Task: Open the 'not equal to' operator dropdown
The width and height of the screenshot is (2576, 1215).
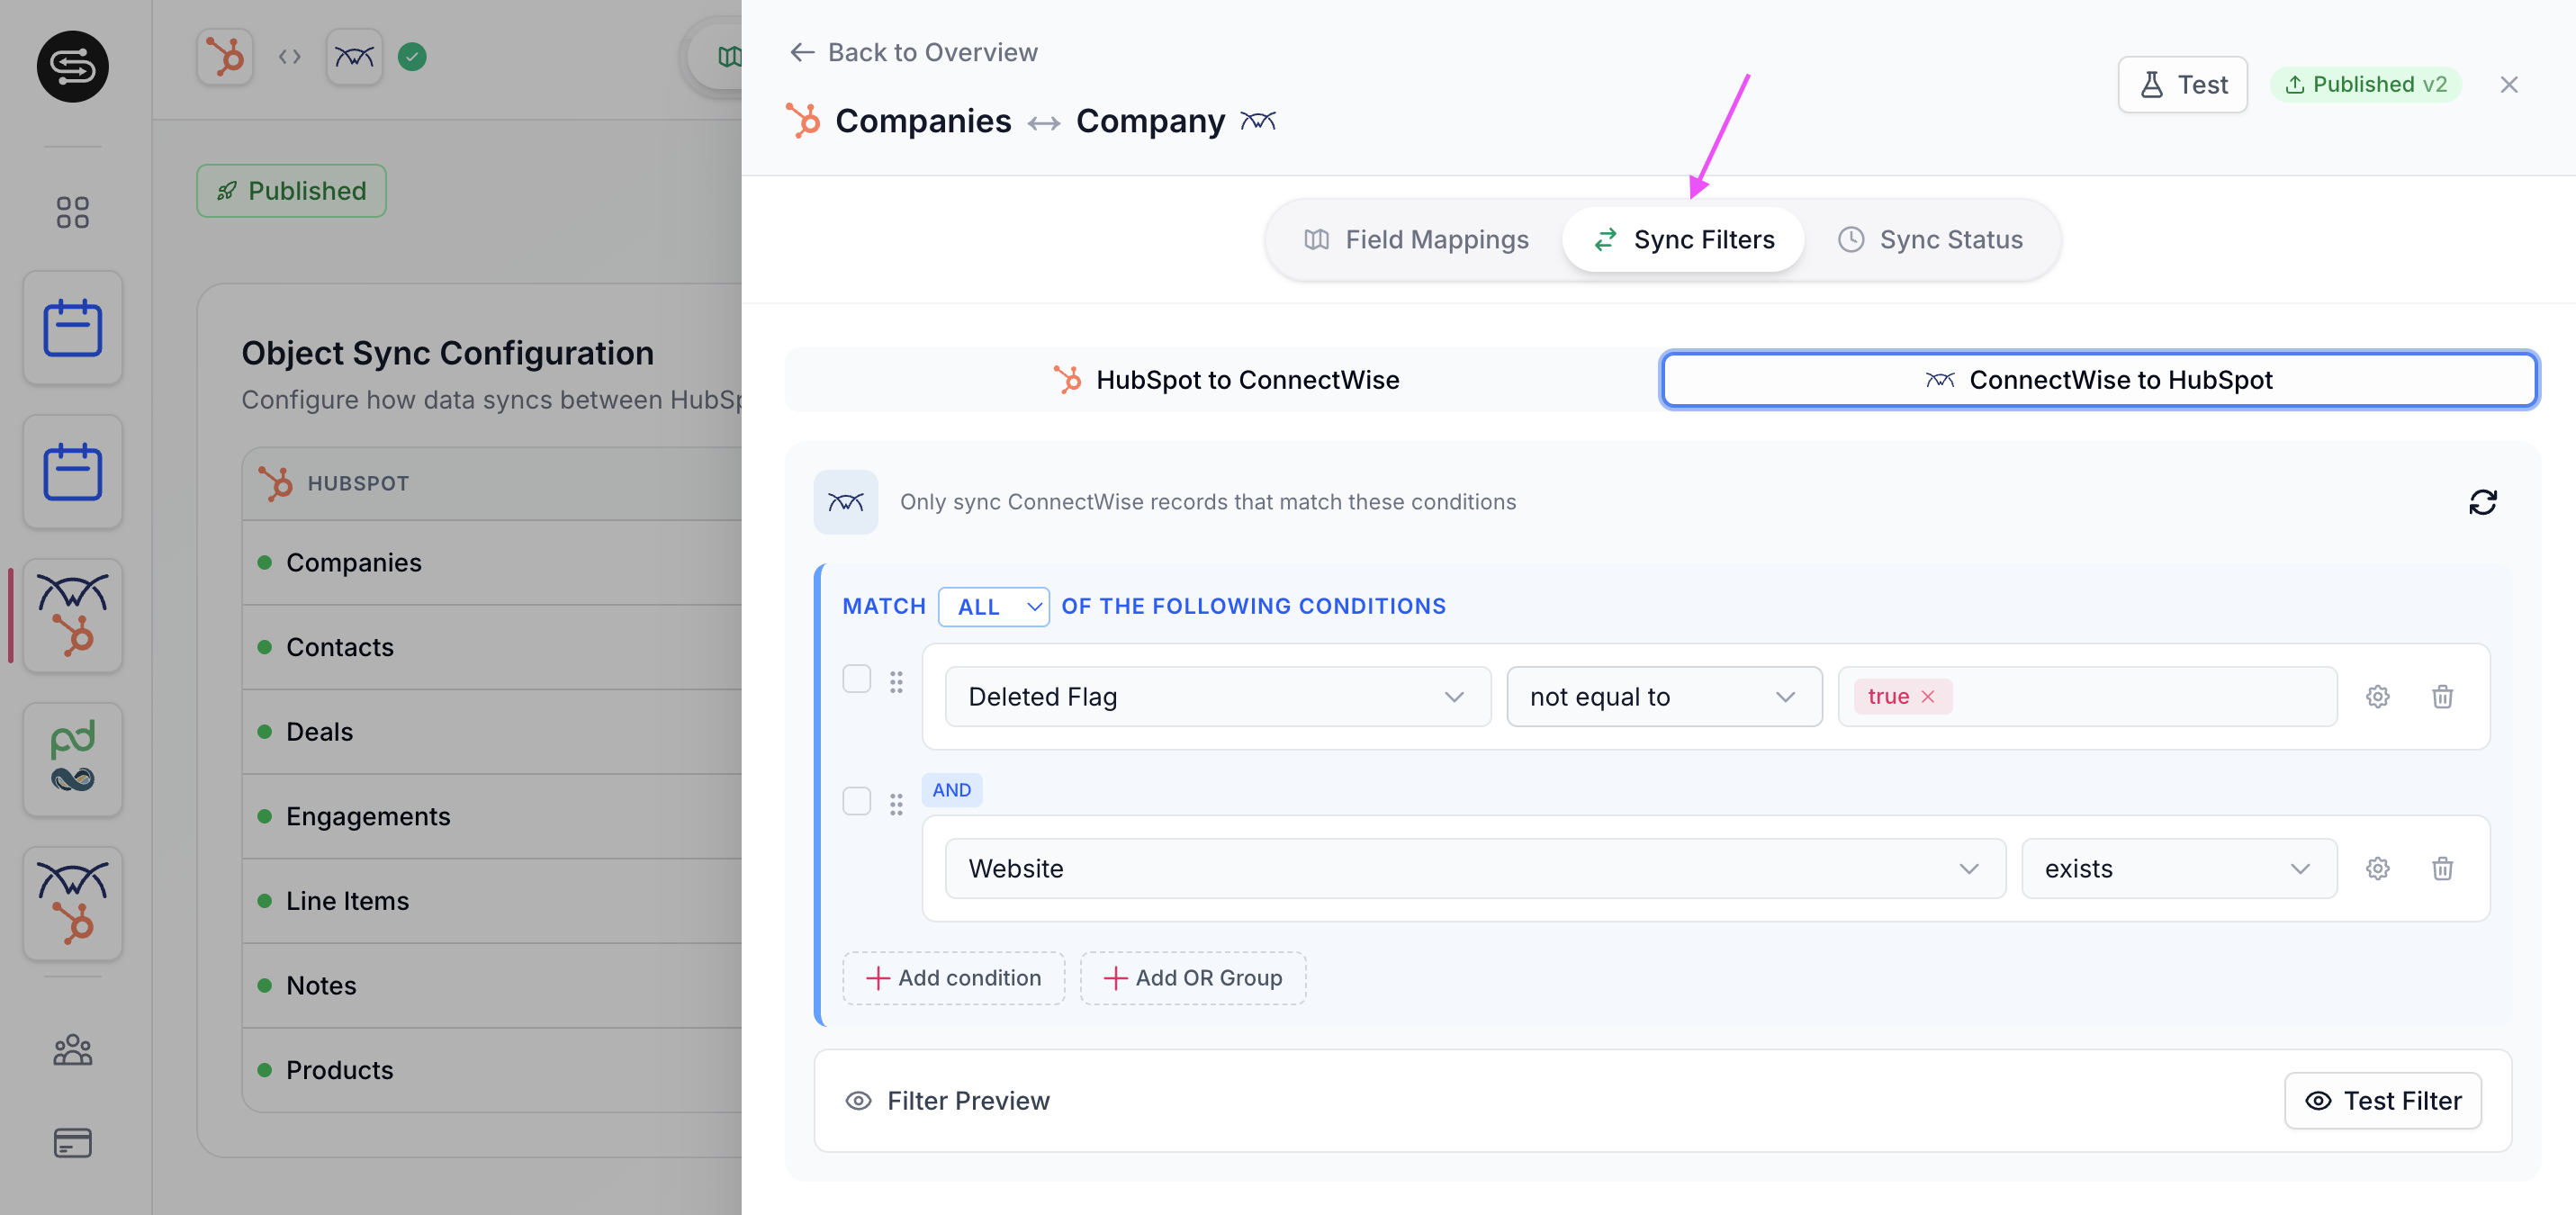Action: 1664,696
